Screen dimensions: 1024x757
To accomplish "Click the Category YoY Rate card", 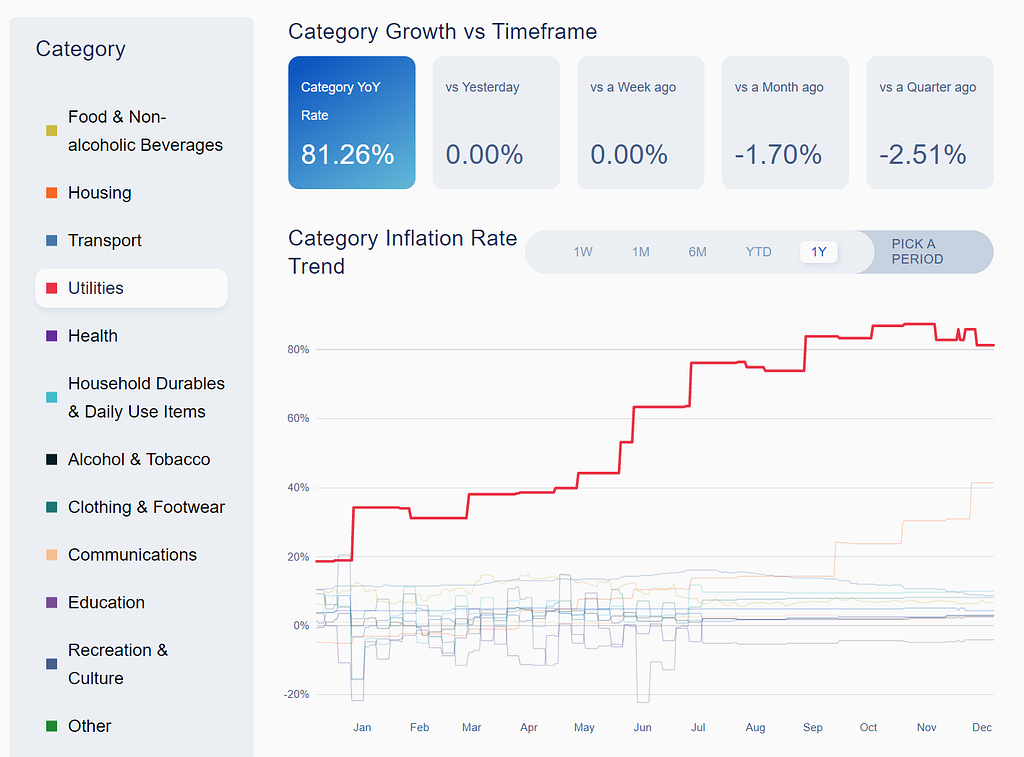I will pos(352,123).
